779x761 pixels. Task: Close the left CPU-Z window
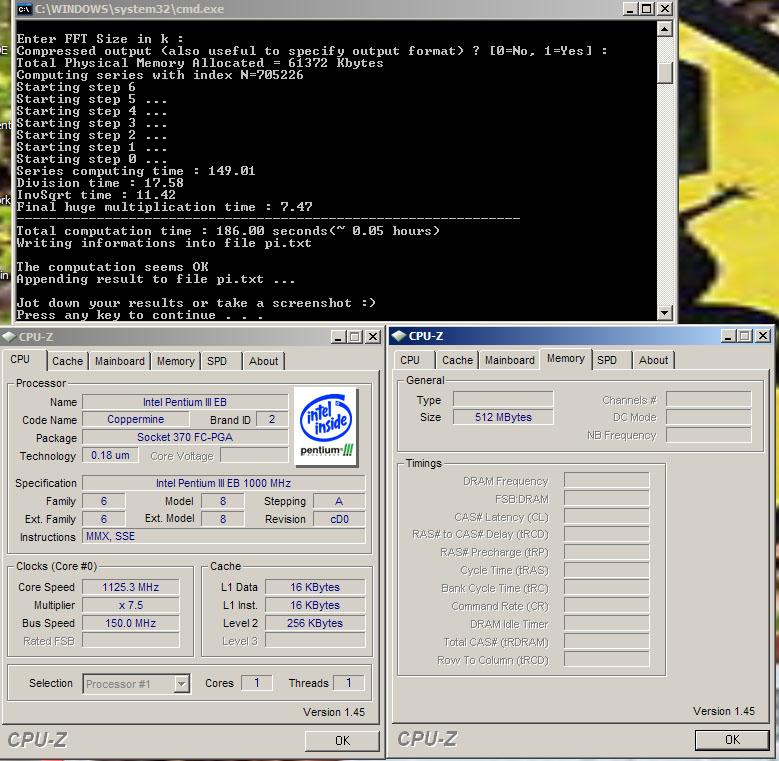pyautogui.click(x=373, y=337)
